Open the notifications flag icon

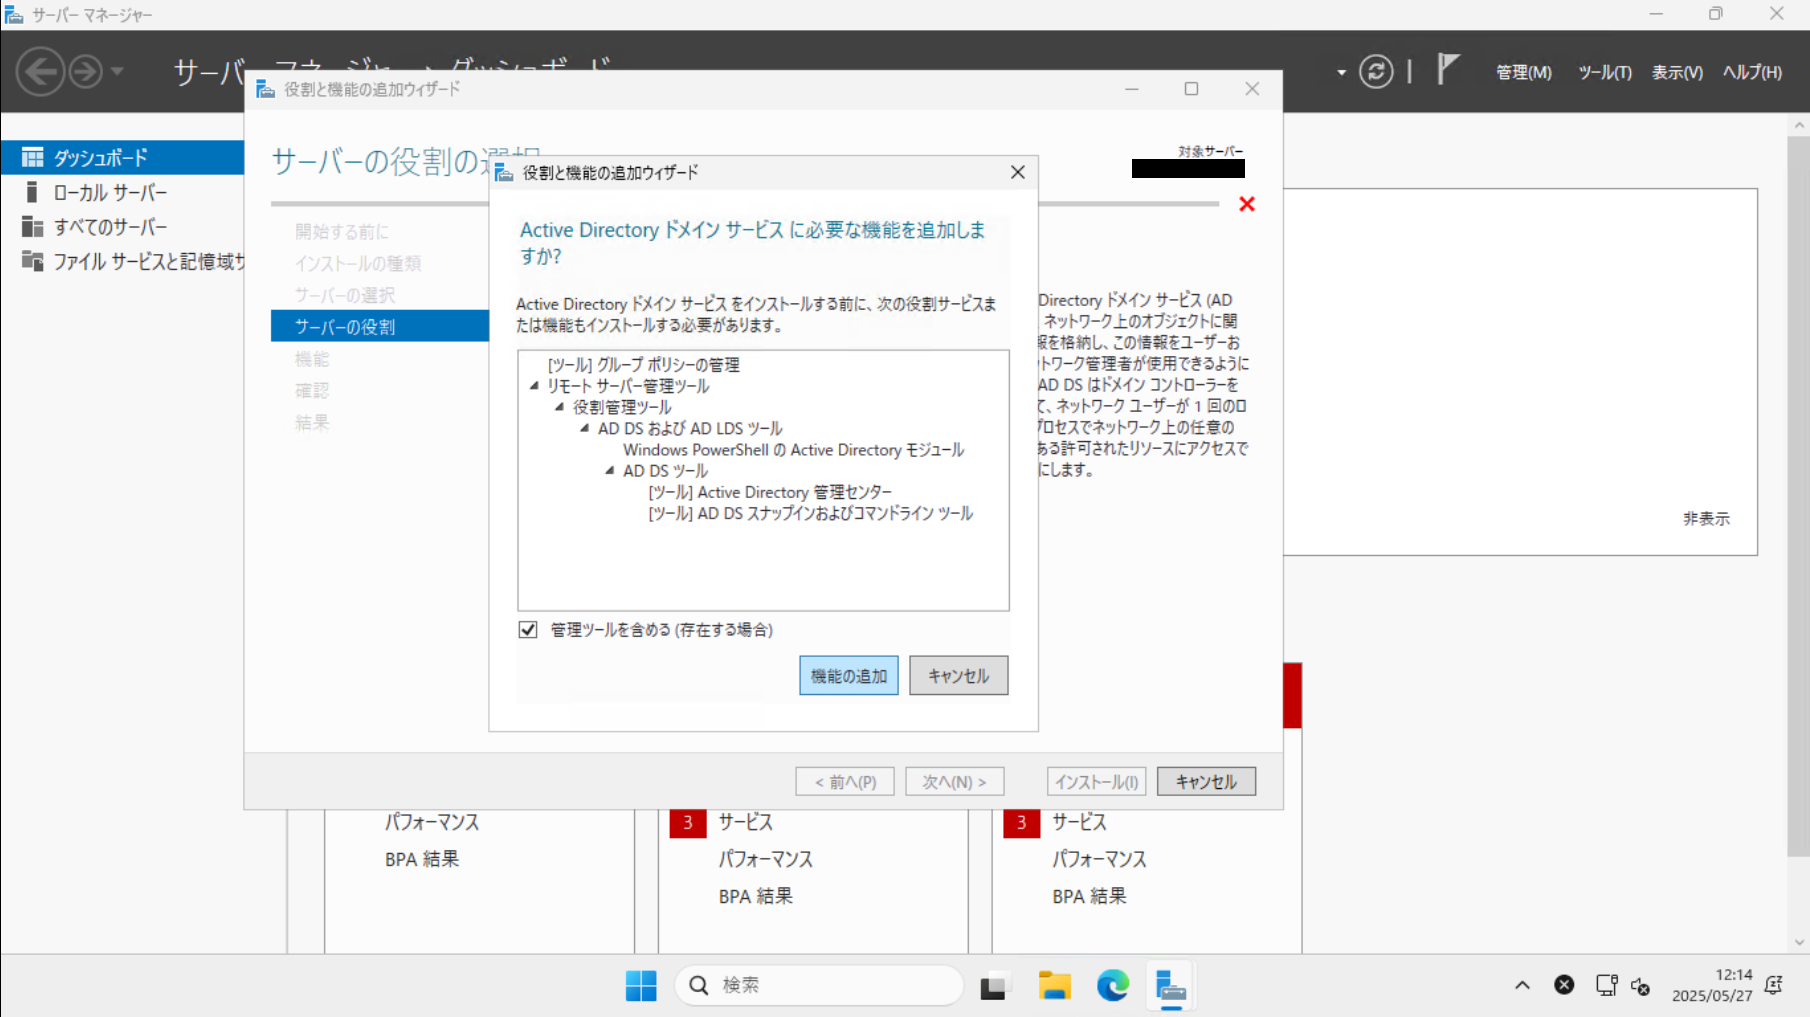click(x=1448, y=70)
